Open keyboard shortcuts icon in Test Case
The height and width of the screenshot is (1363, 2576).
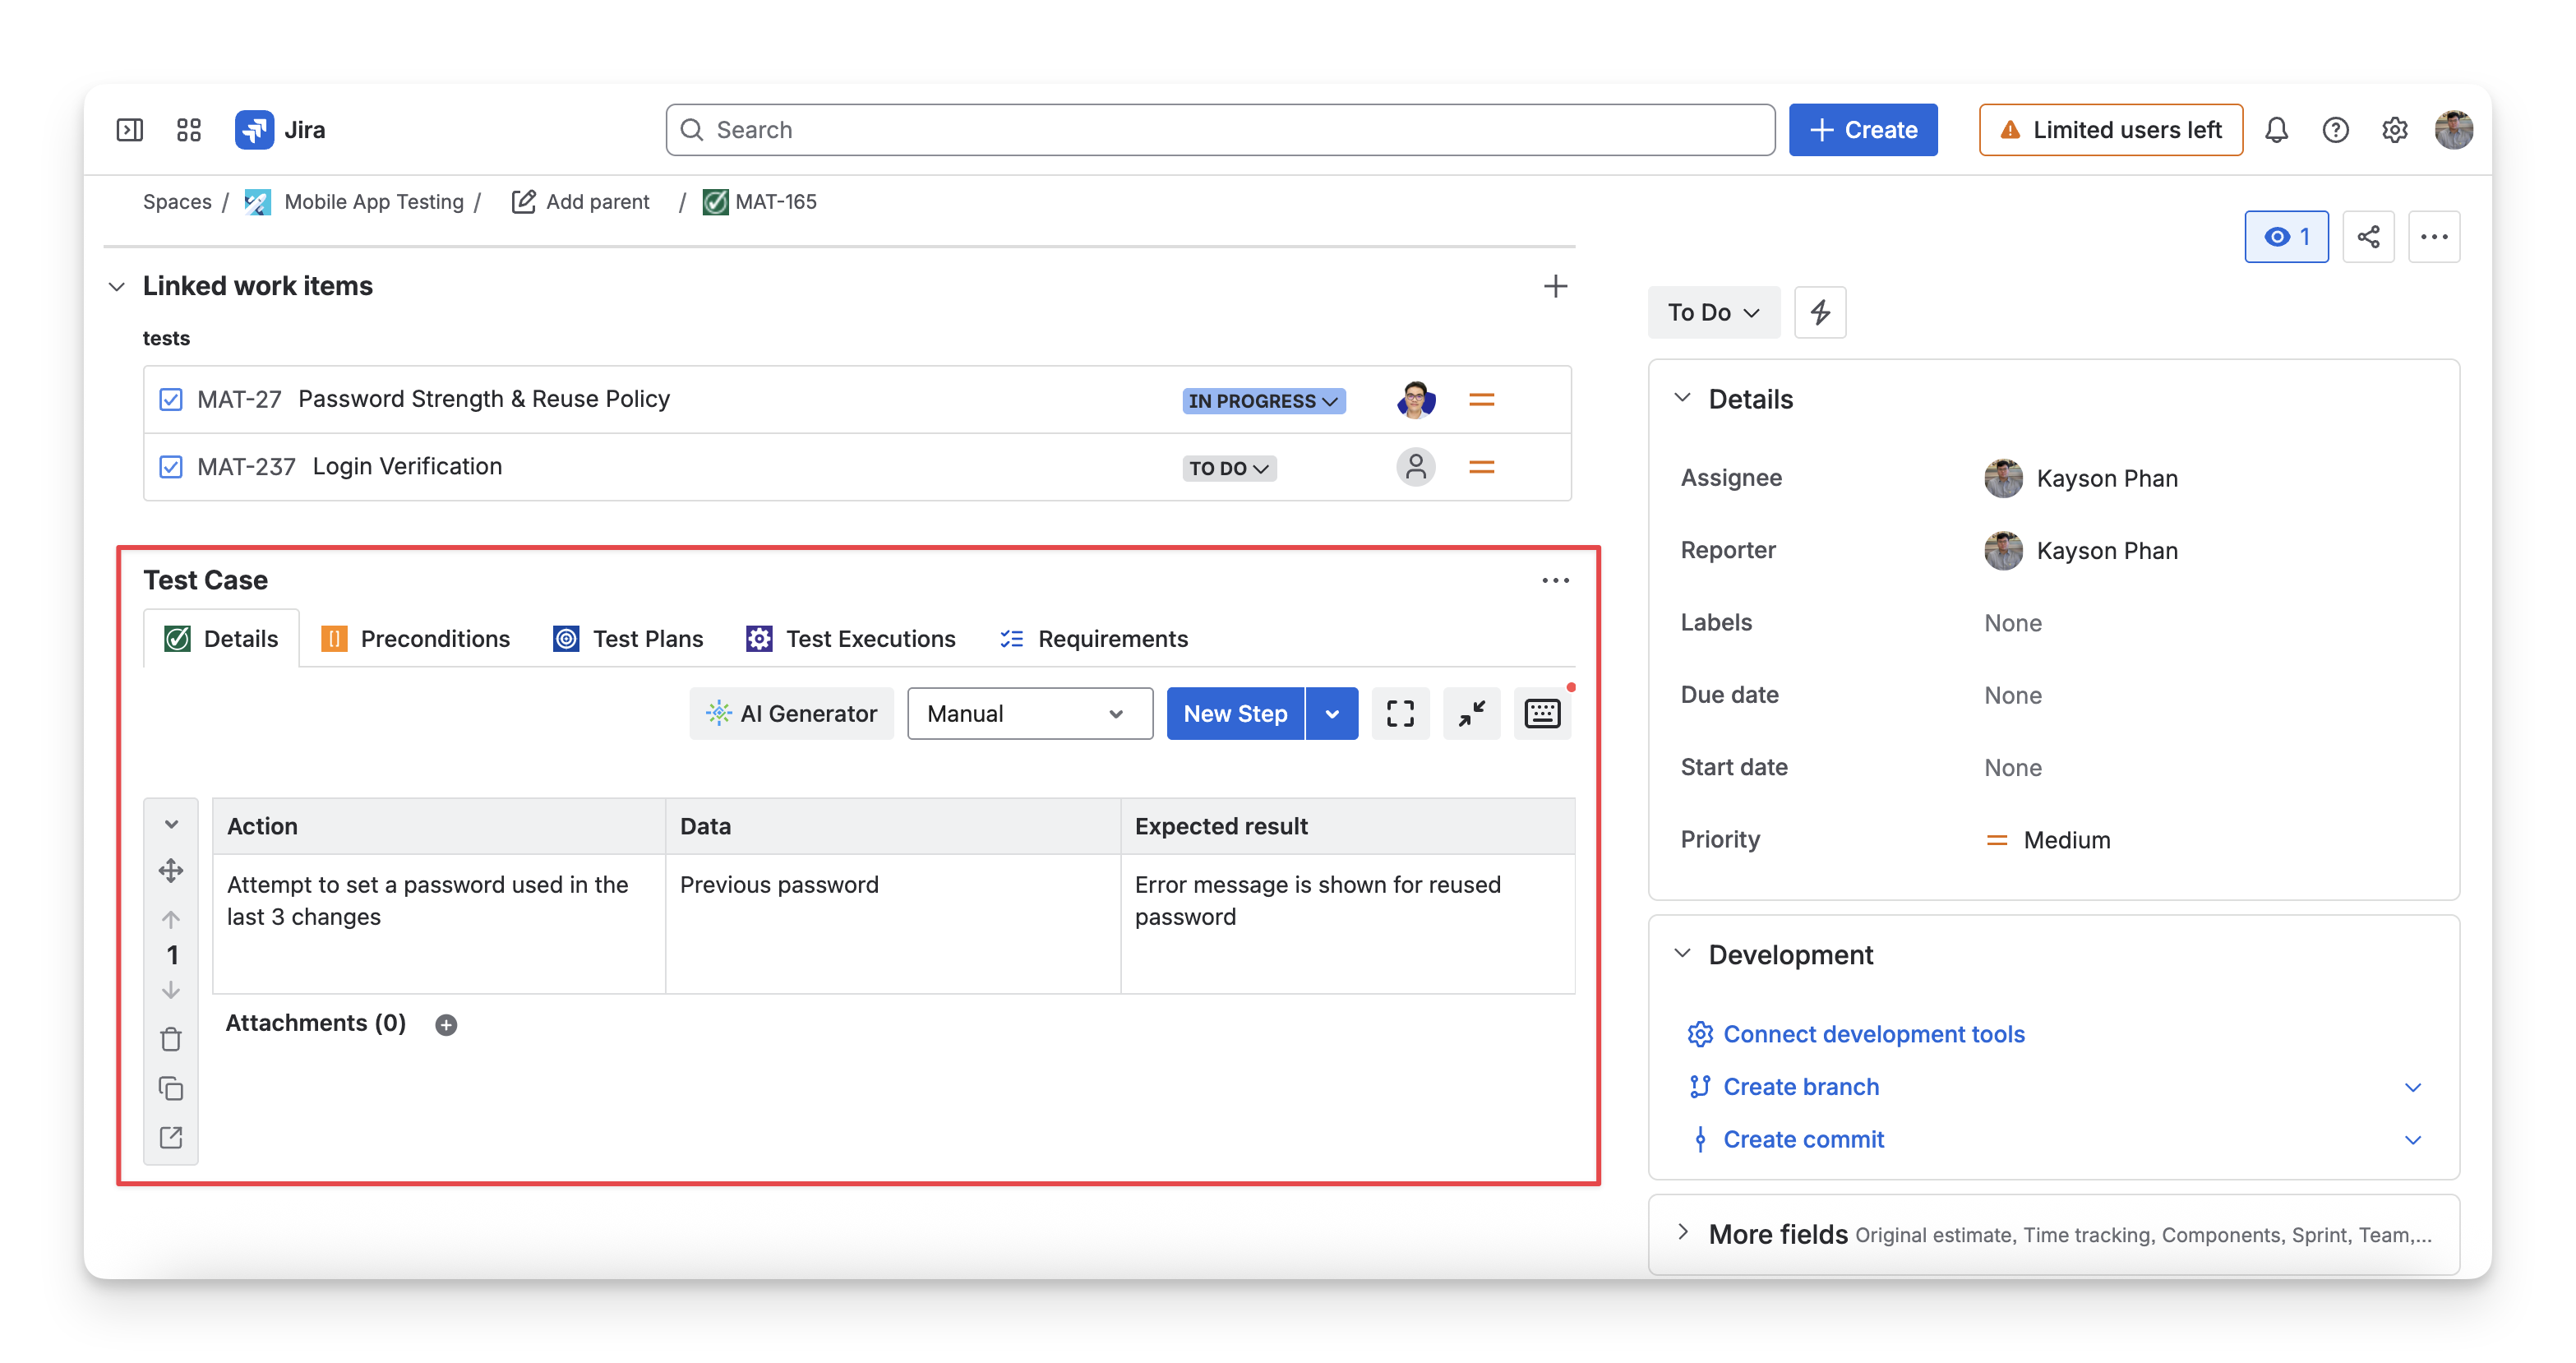(1542, 714)
